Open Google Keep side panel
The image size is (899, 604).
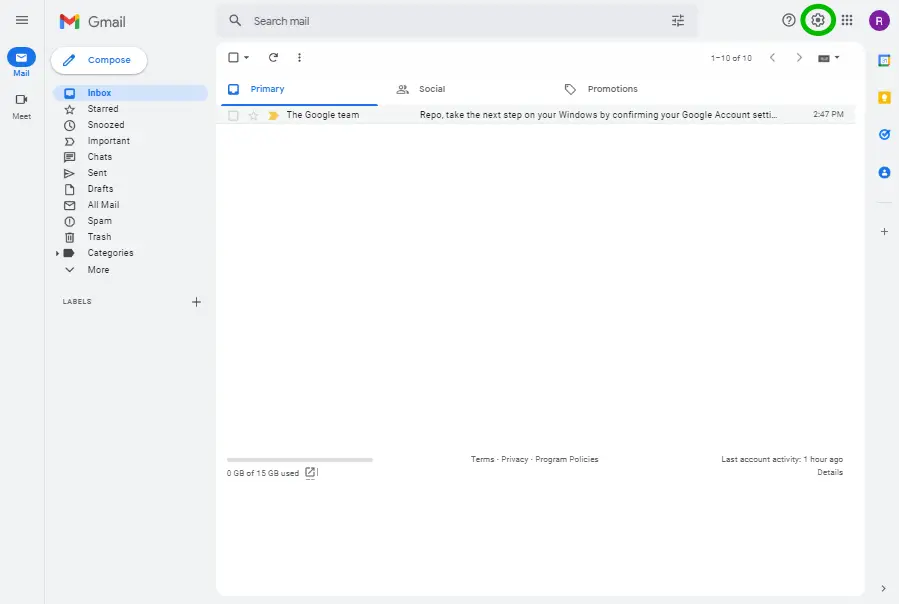click(x=884, y=98)
